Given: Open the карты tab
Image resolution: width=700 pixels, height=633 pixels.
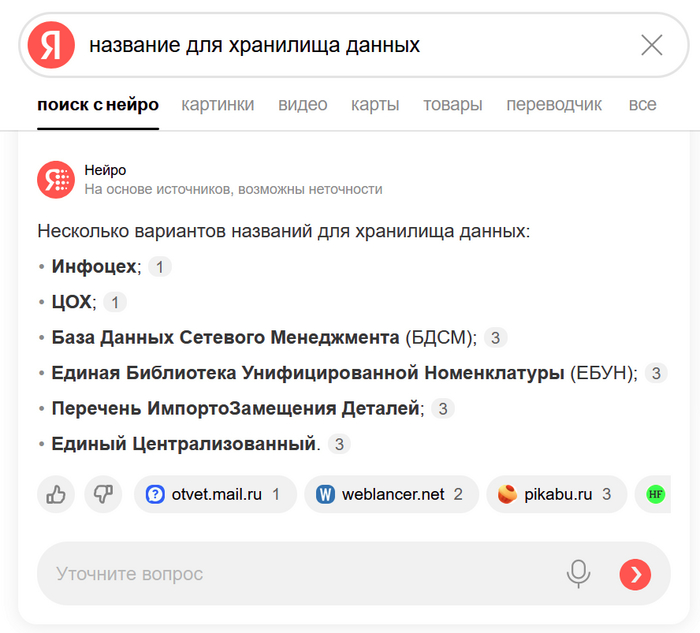Looking at the screenshot, I should coord(375,105).
